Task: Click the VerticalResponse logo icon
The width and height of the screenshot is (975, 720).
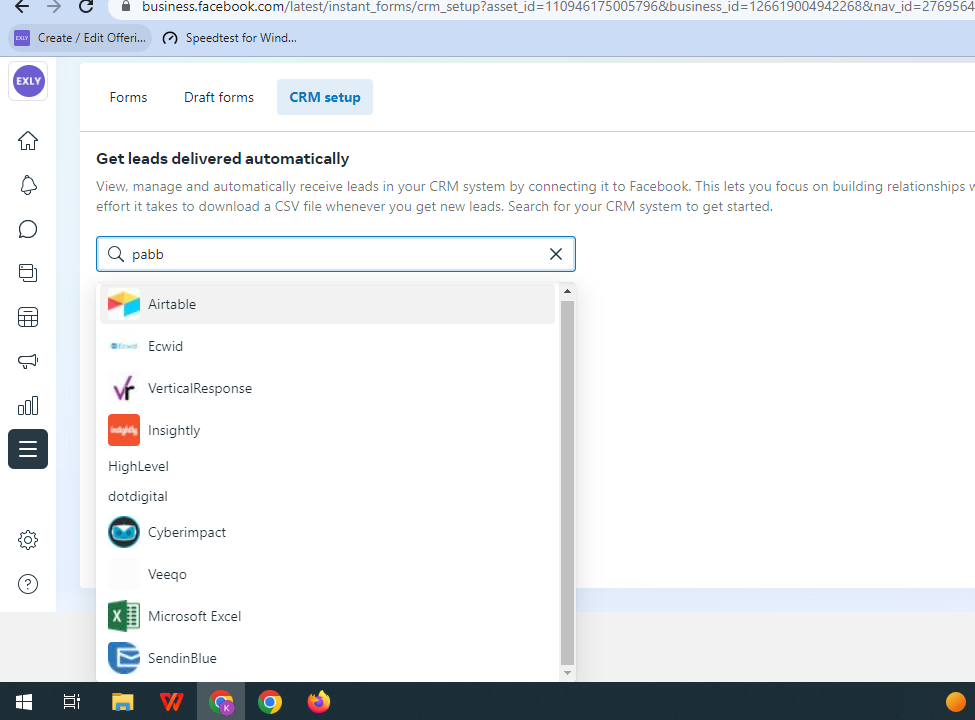Action: [x=124, y=389]
